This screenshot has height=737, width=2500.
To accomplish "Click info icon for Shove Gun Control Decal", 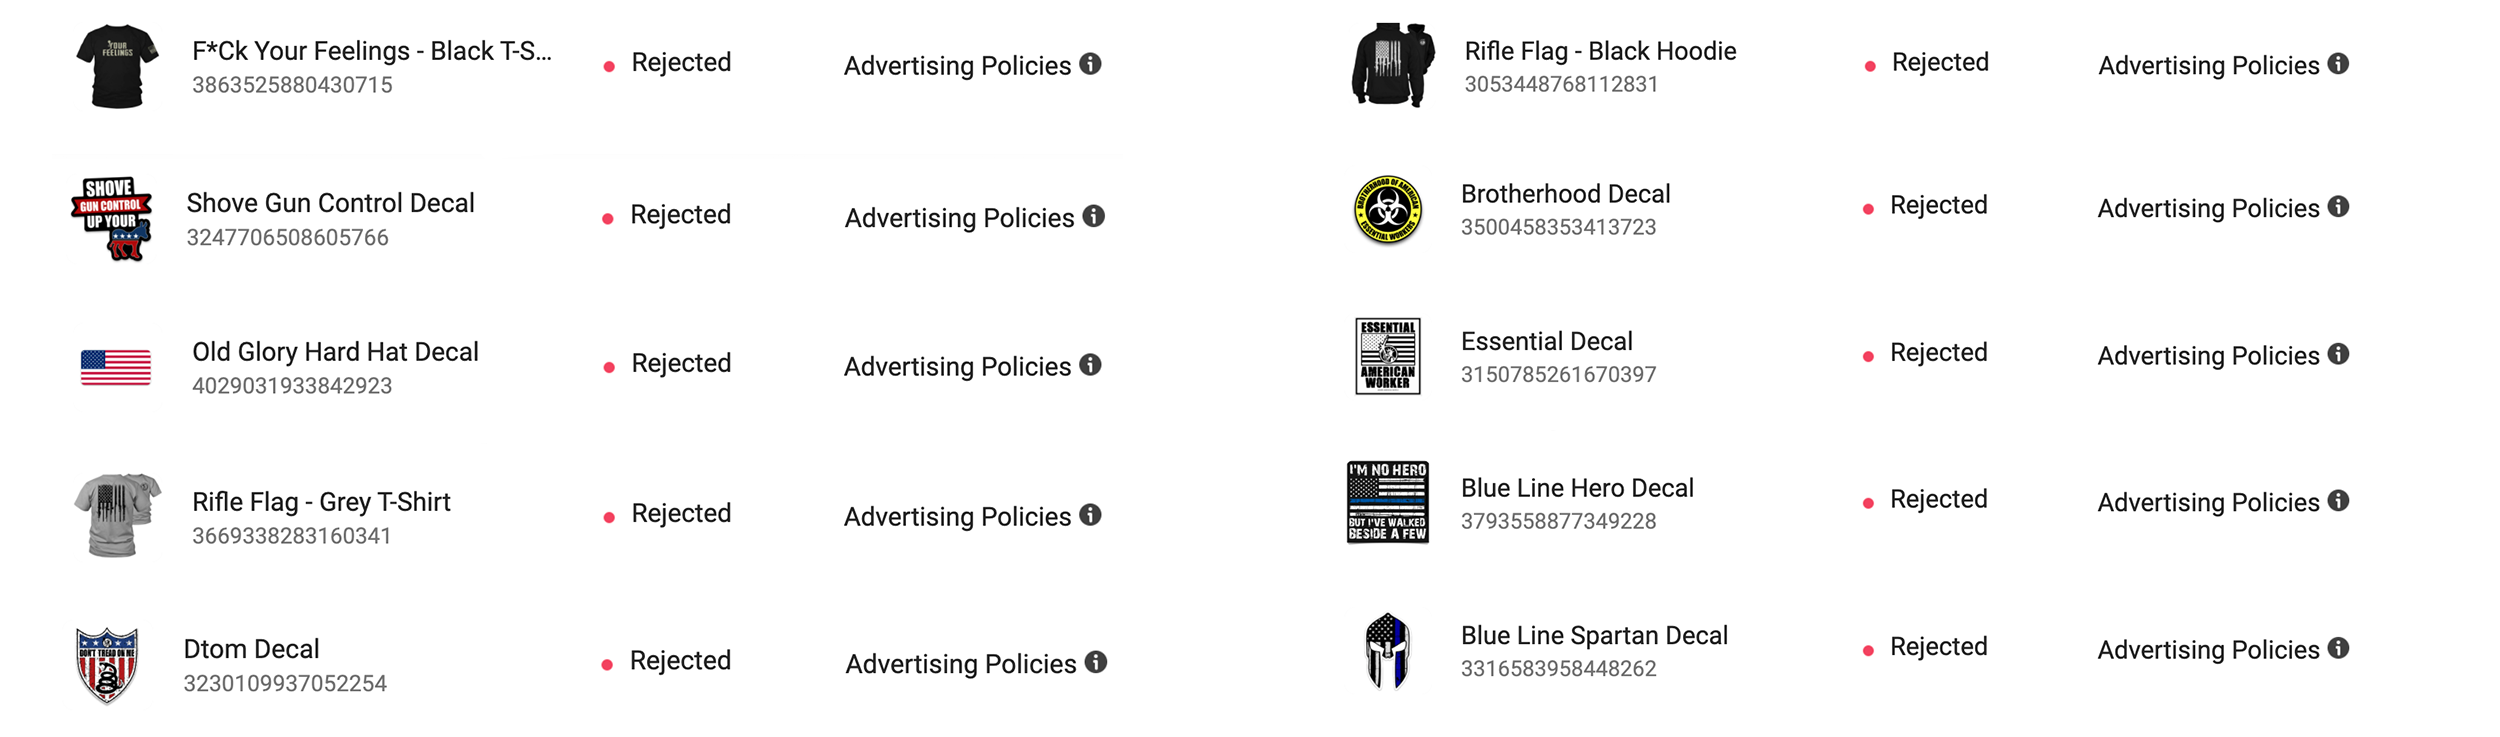I will [1093, 216].
